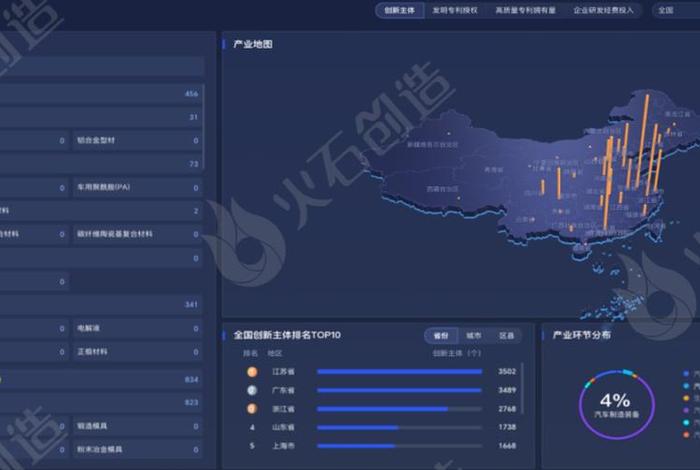Click the value 3502
This screenshot has height=470, width=700.
coord(507,371)
